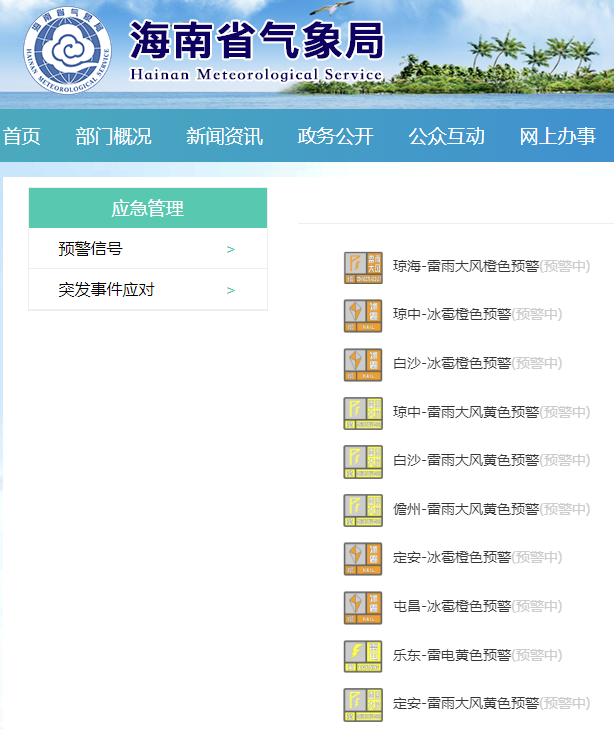614x729 pixels.
Task: Click the 海南省气象局 site title
Action: (x=257, y=41)
